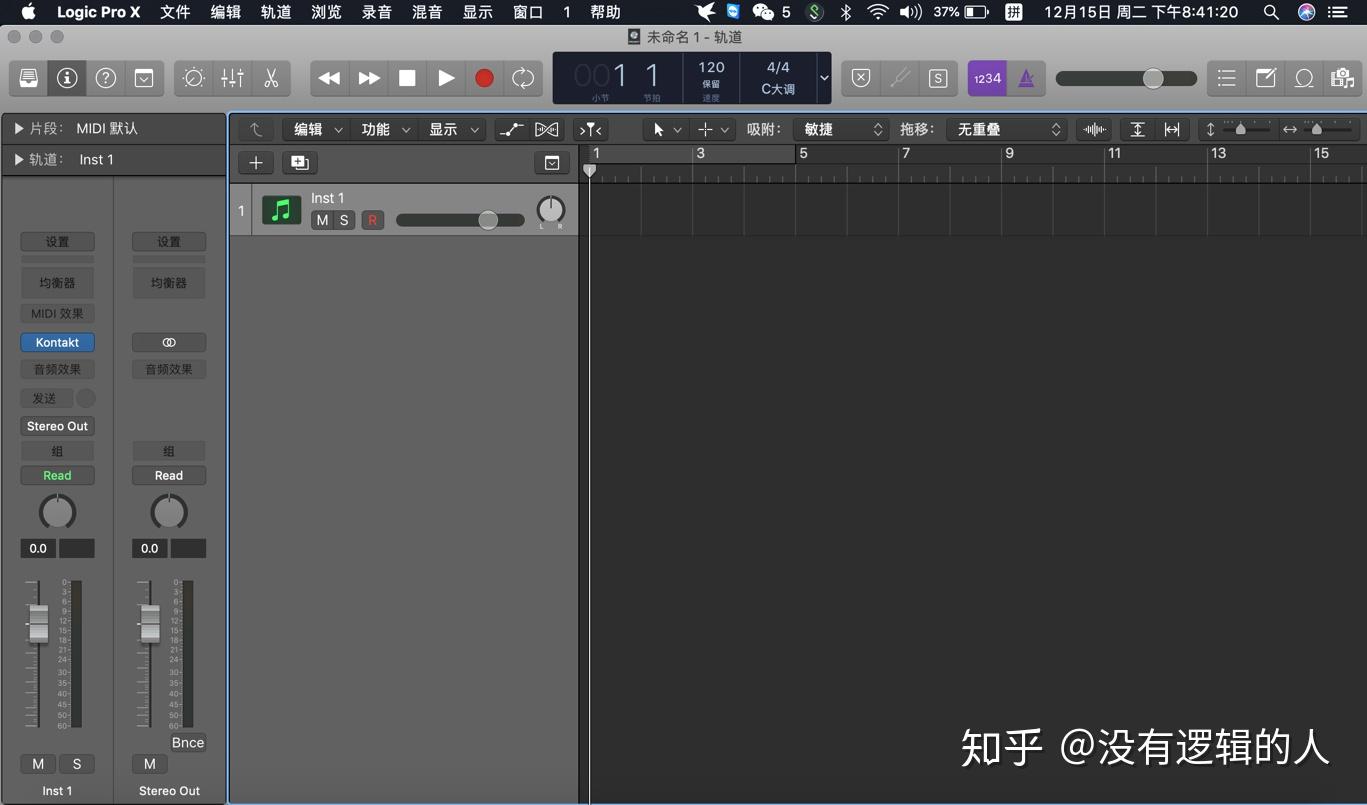Open List Editors icon

click(1227, 78)
